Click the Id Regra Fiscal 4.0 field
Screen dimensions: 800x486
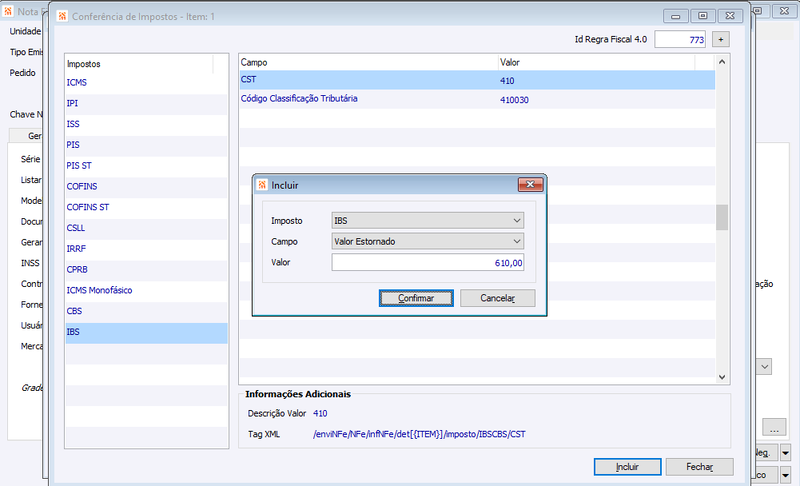click(x=680, y=39)
